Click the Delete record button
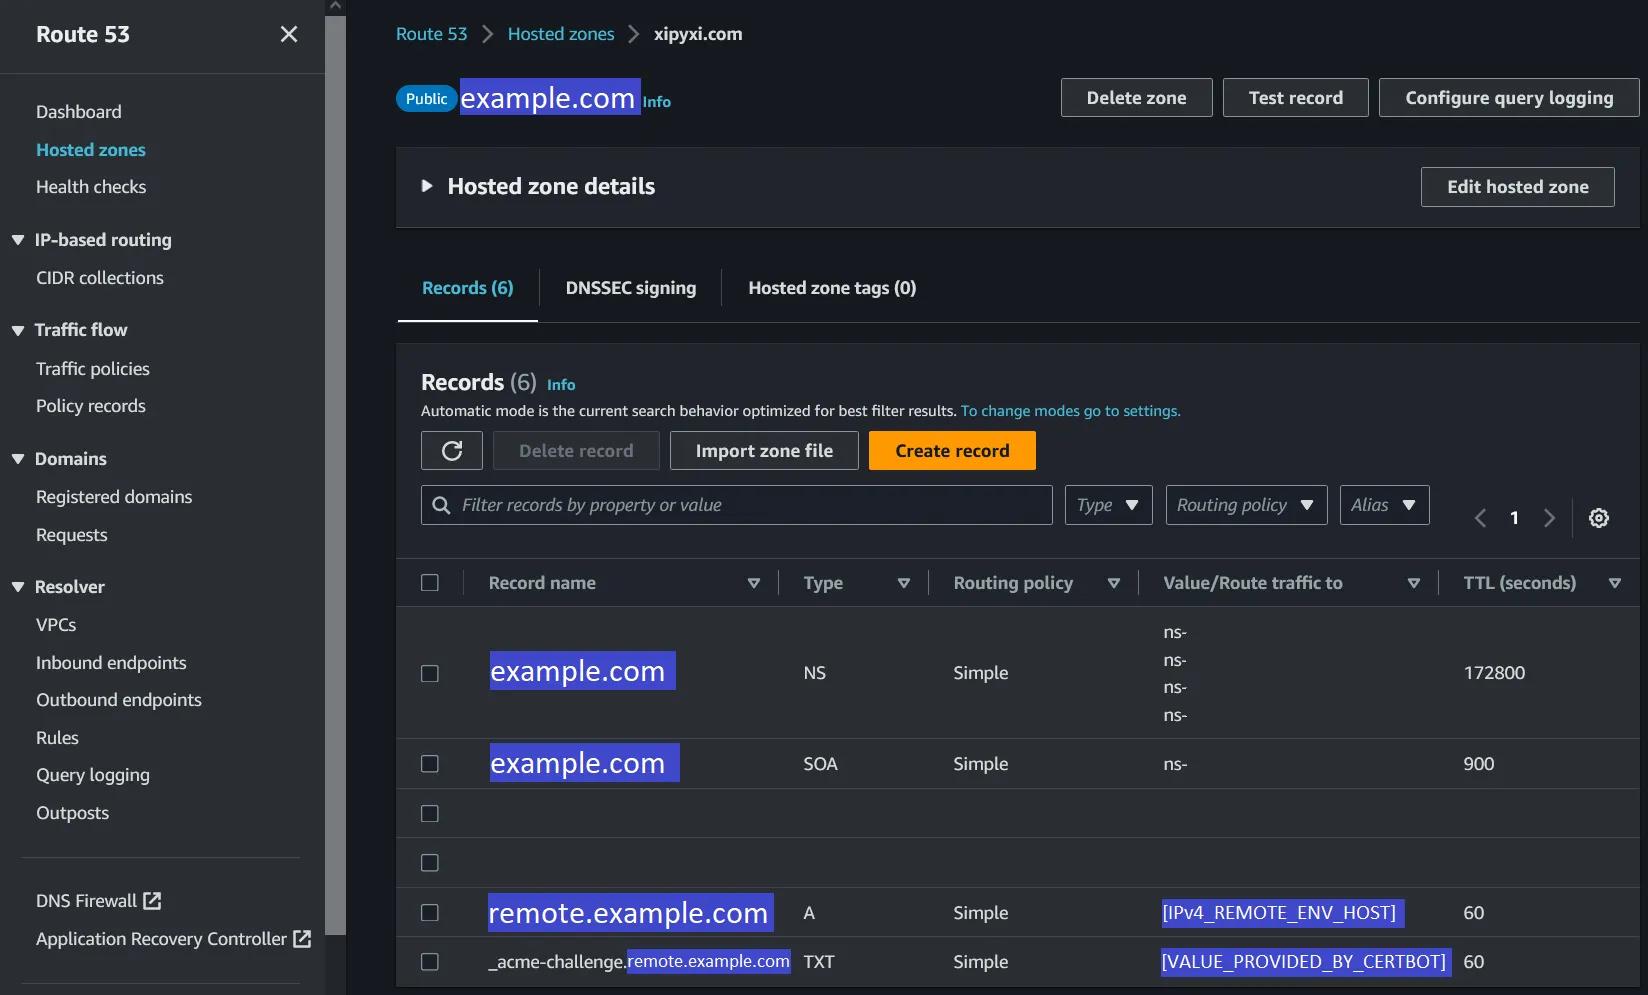 click(576, 451)
